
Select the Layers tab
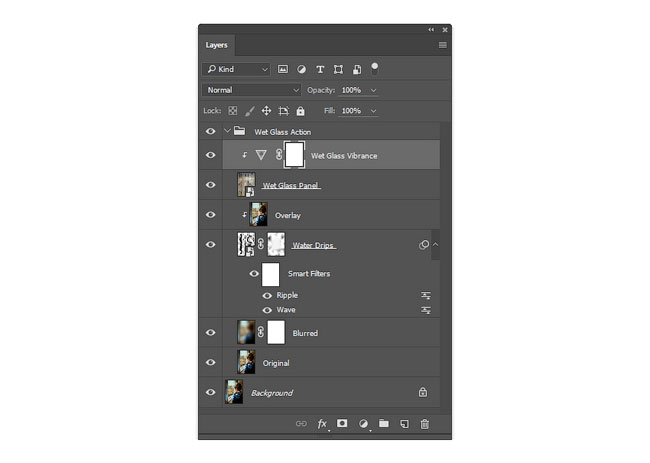point(216,45)
